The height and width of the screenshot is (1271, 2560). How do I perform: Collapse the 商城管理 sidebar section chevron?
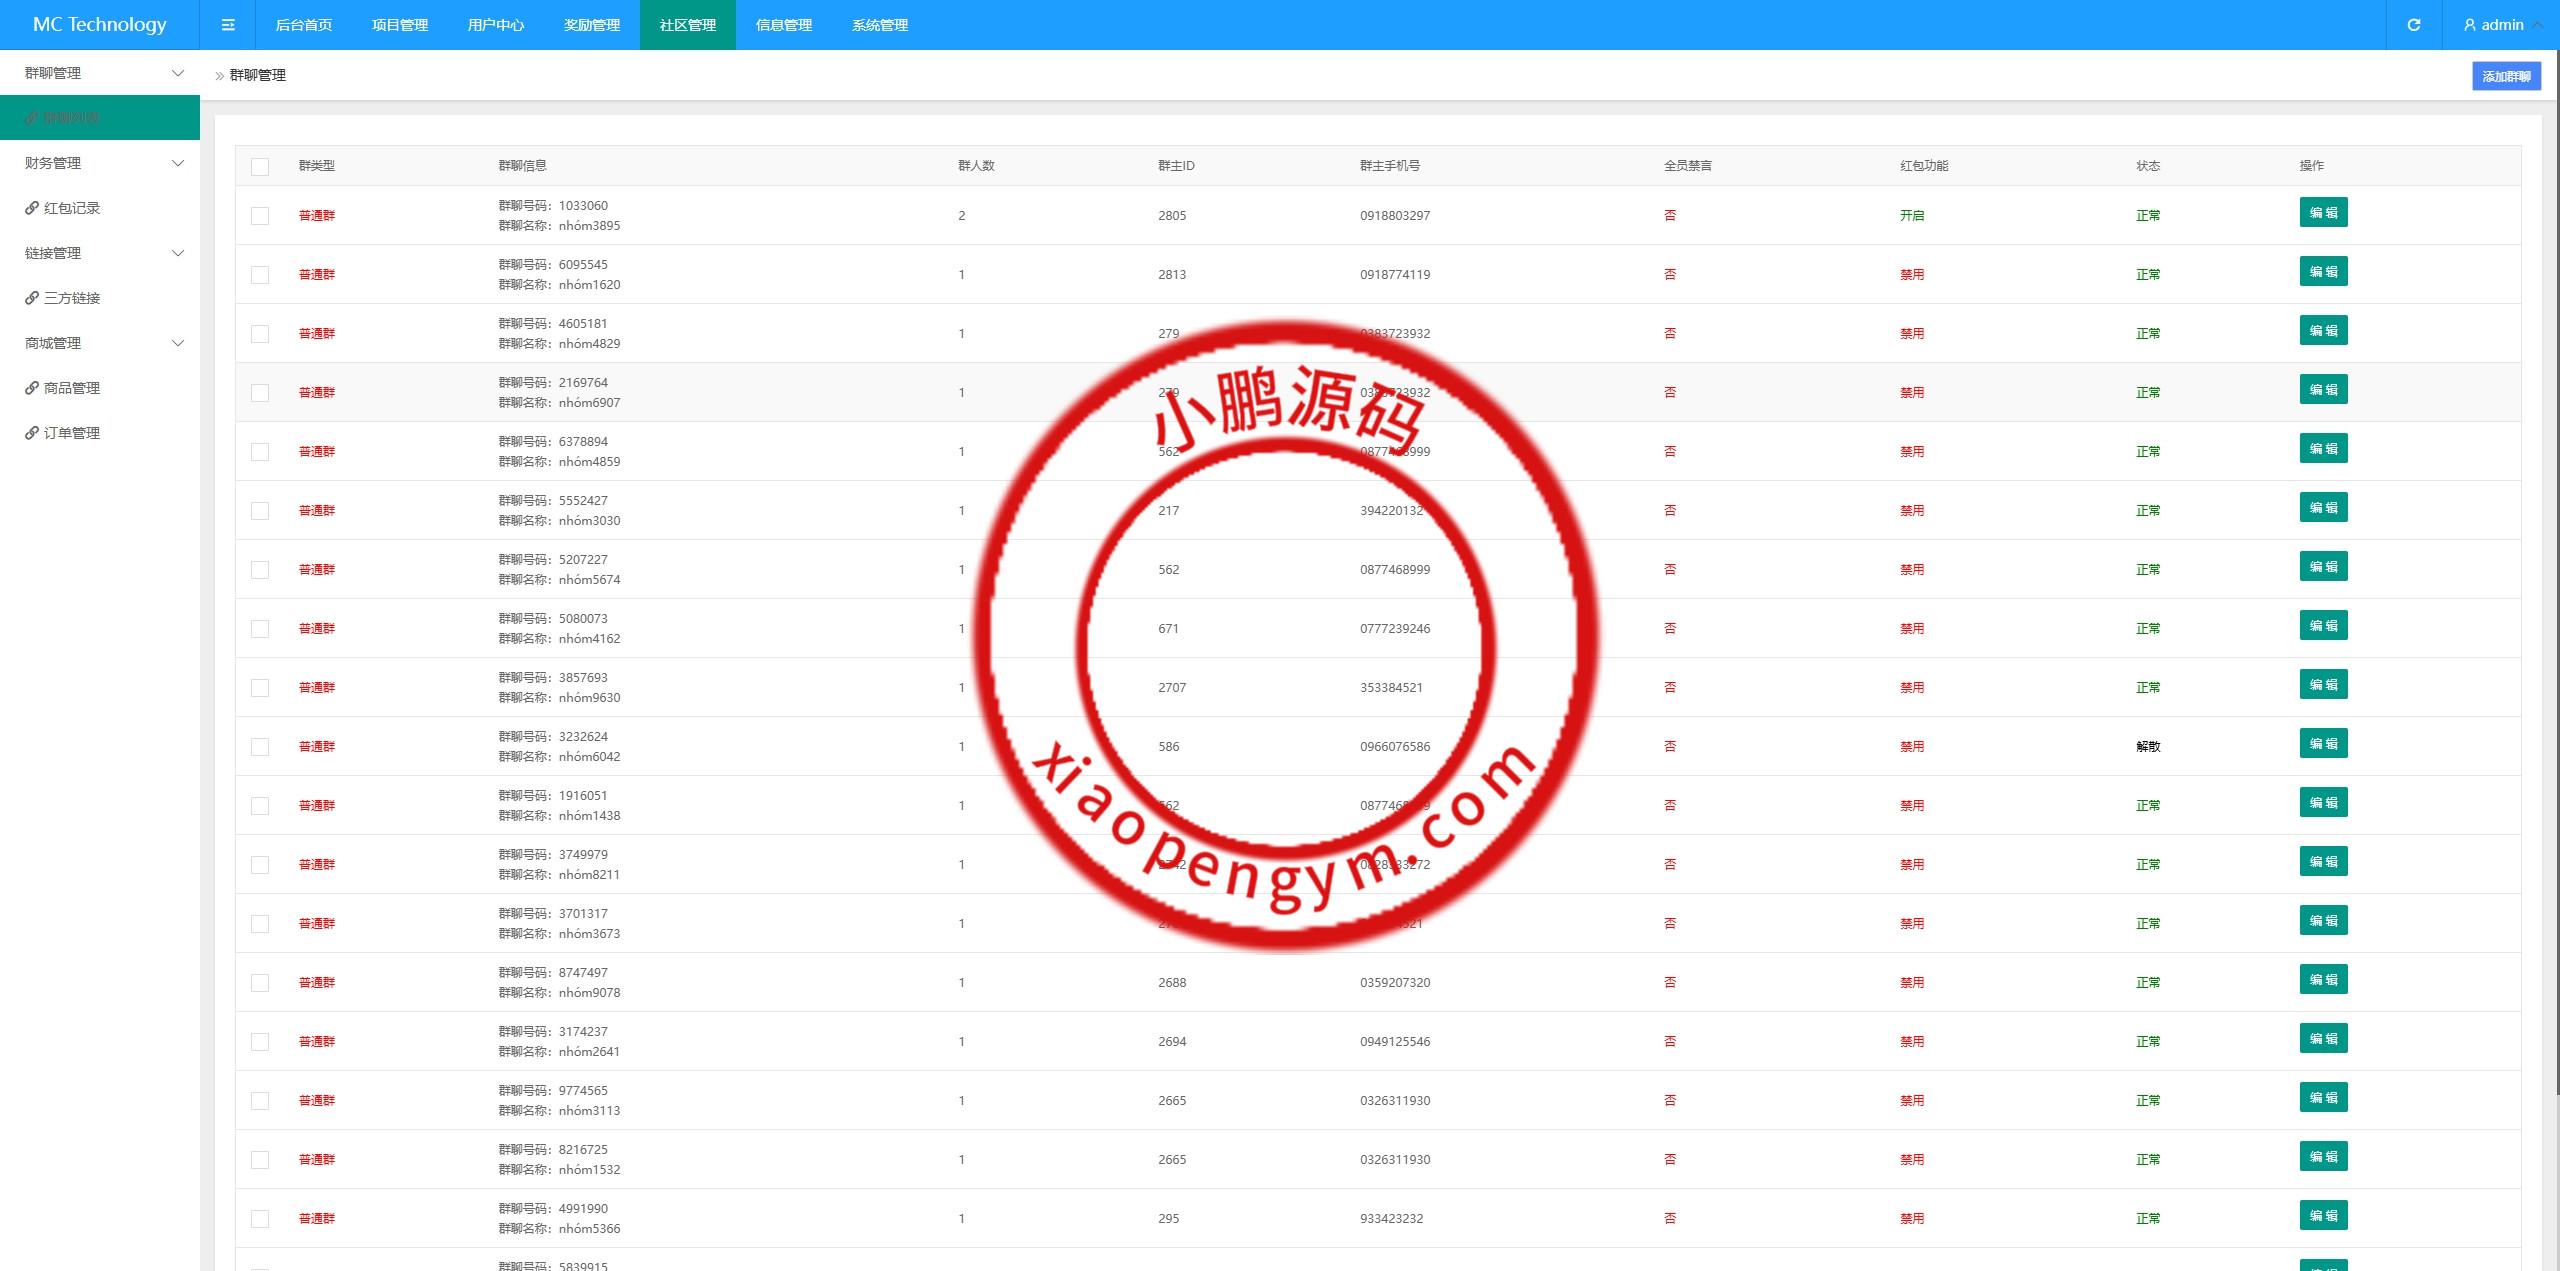point(178,343)
